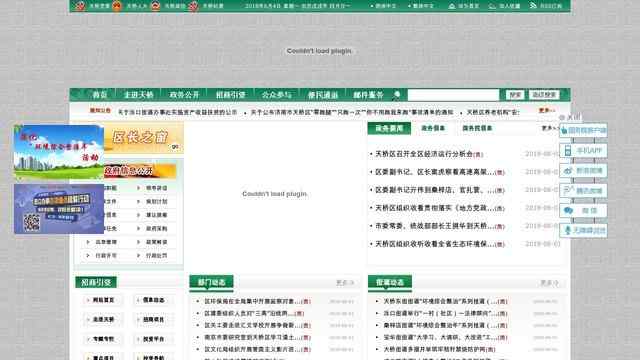Select the 政务要闻 tab
This screenshot has width=640, height=360.
389,128
